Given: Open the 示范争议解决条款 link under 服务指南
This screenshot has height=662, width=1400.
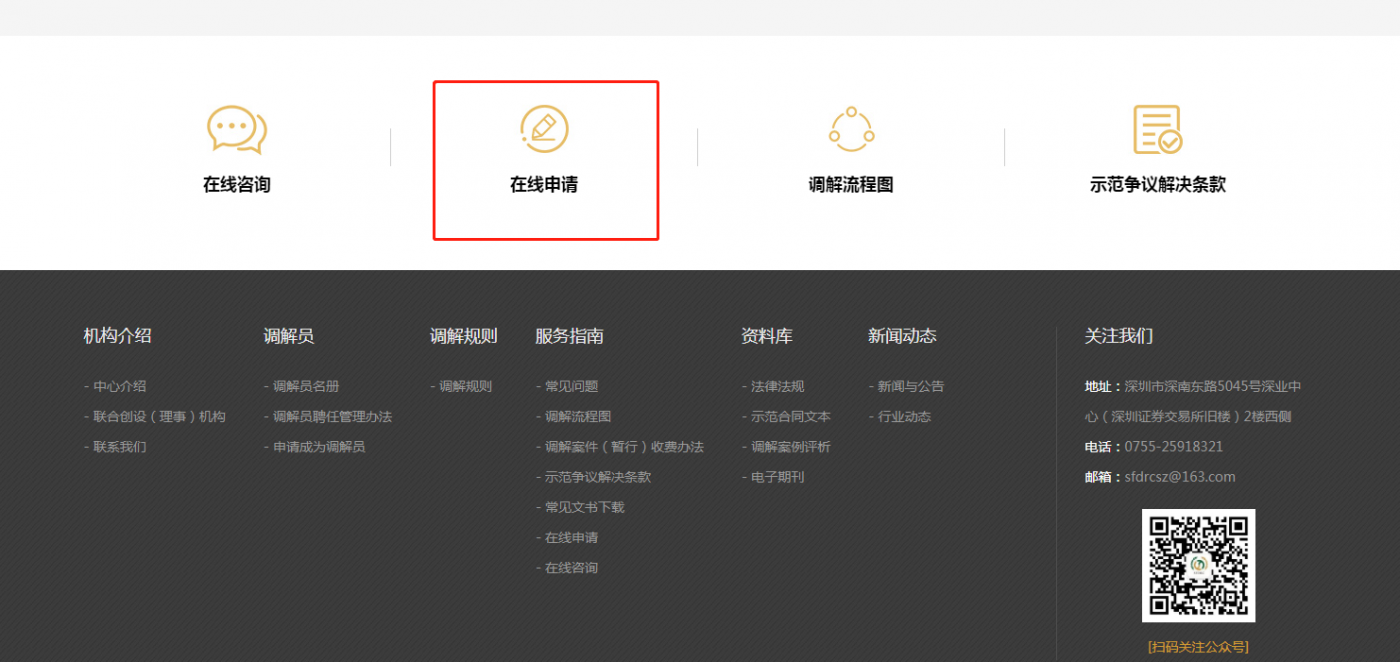Looking at the screenshot, I should 593,477.
